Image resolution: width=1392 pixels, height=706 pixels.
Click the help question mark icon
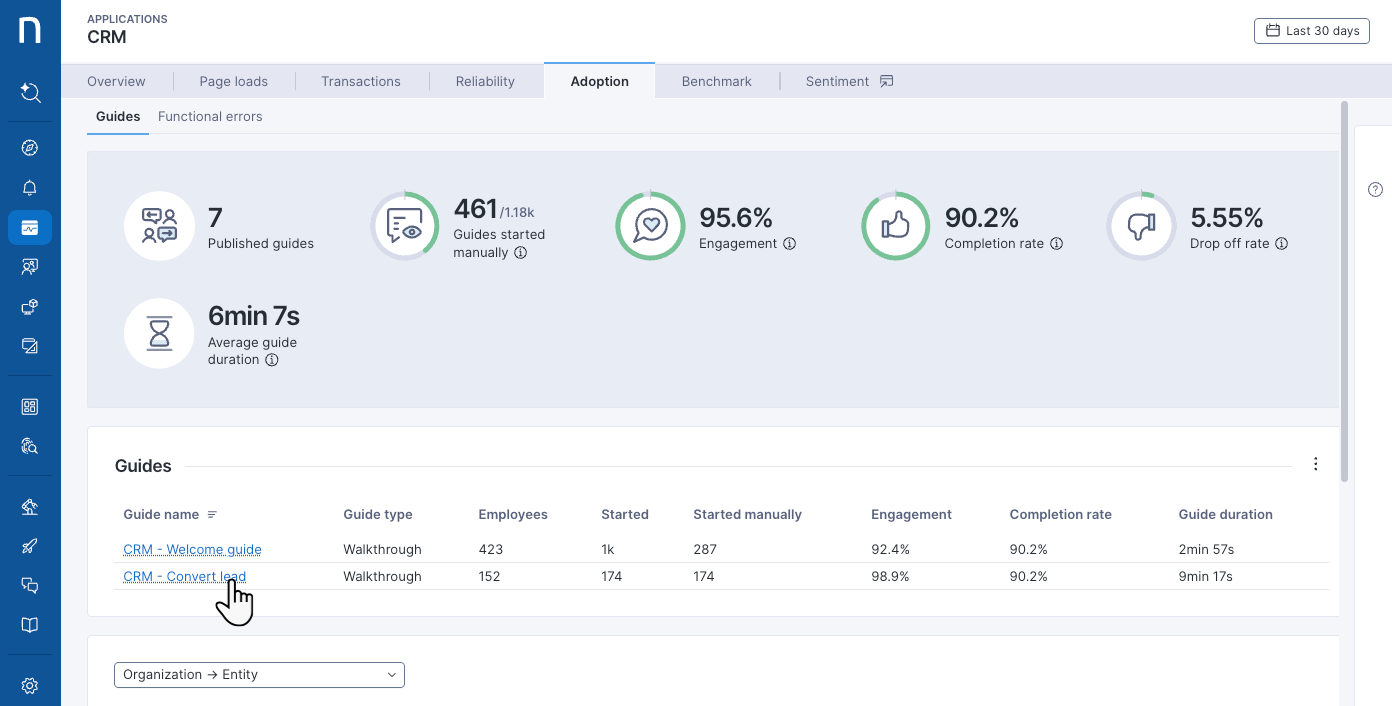tap(1375, 190)
